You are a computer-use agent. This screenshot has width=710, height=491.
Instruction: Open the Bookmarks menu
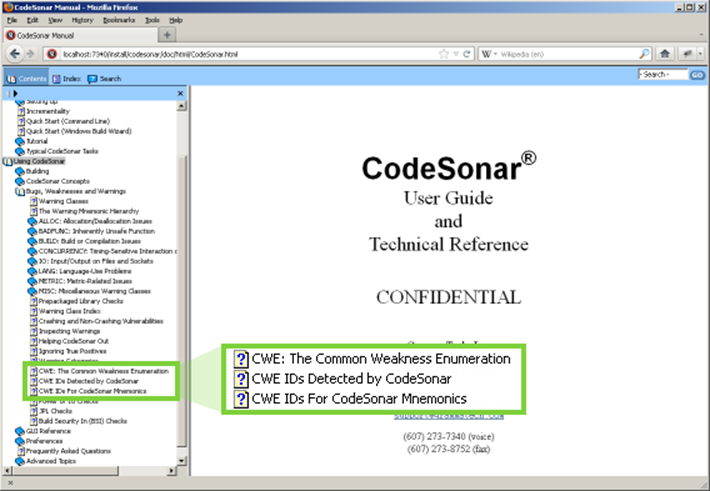pyautogui.click(x=119, y=20)
